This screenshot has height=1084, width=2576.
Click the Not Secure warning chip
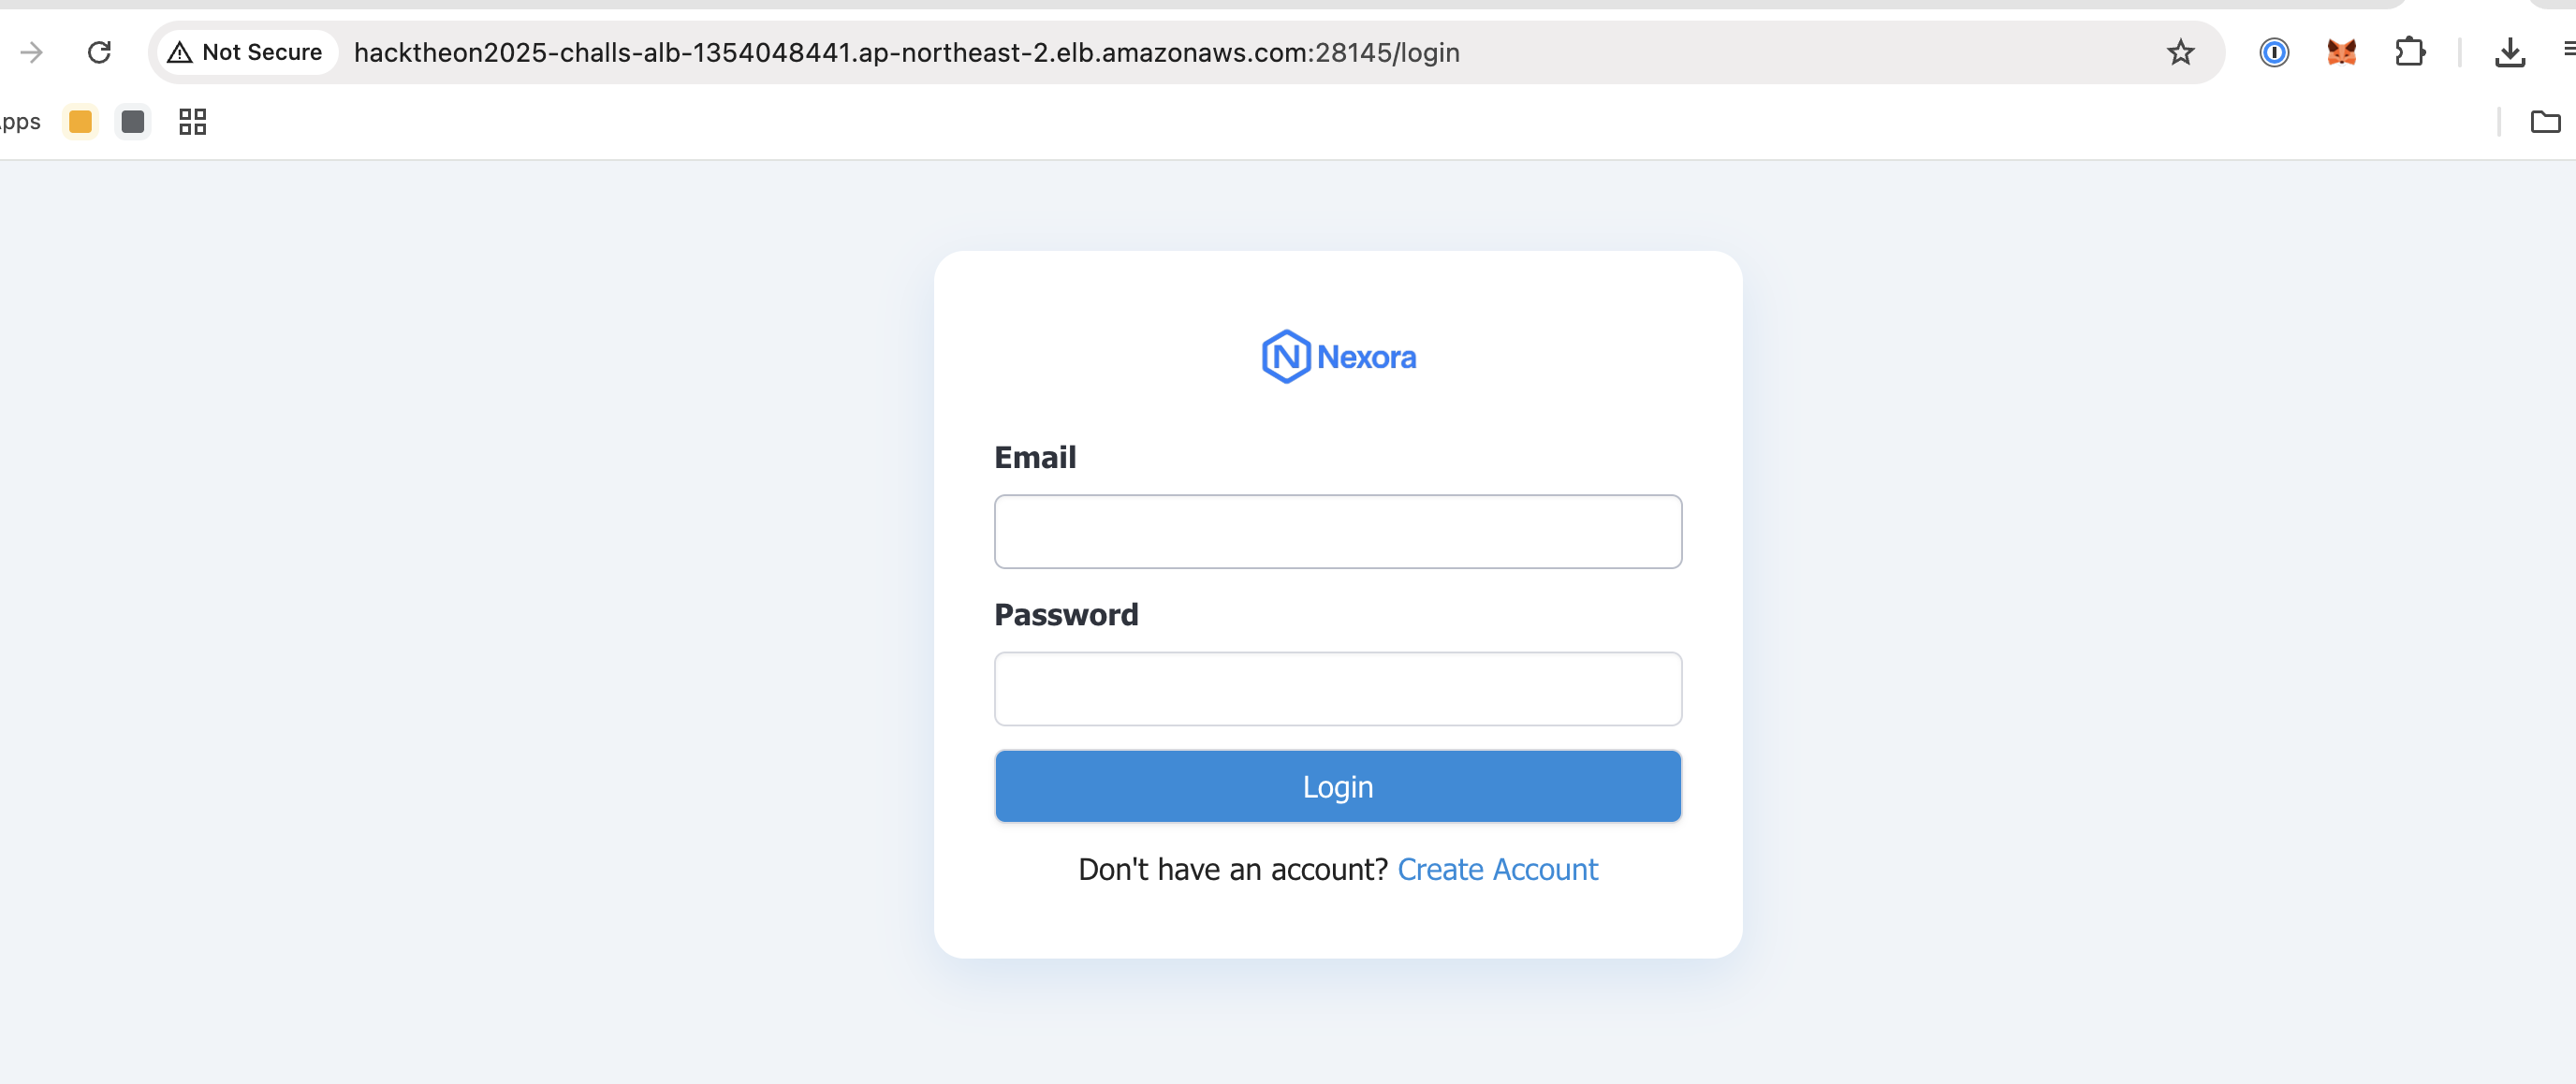click(246, 52)
